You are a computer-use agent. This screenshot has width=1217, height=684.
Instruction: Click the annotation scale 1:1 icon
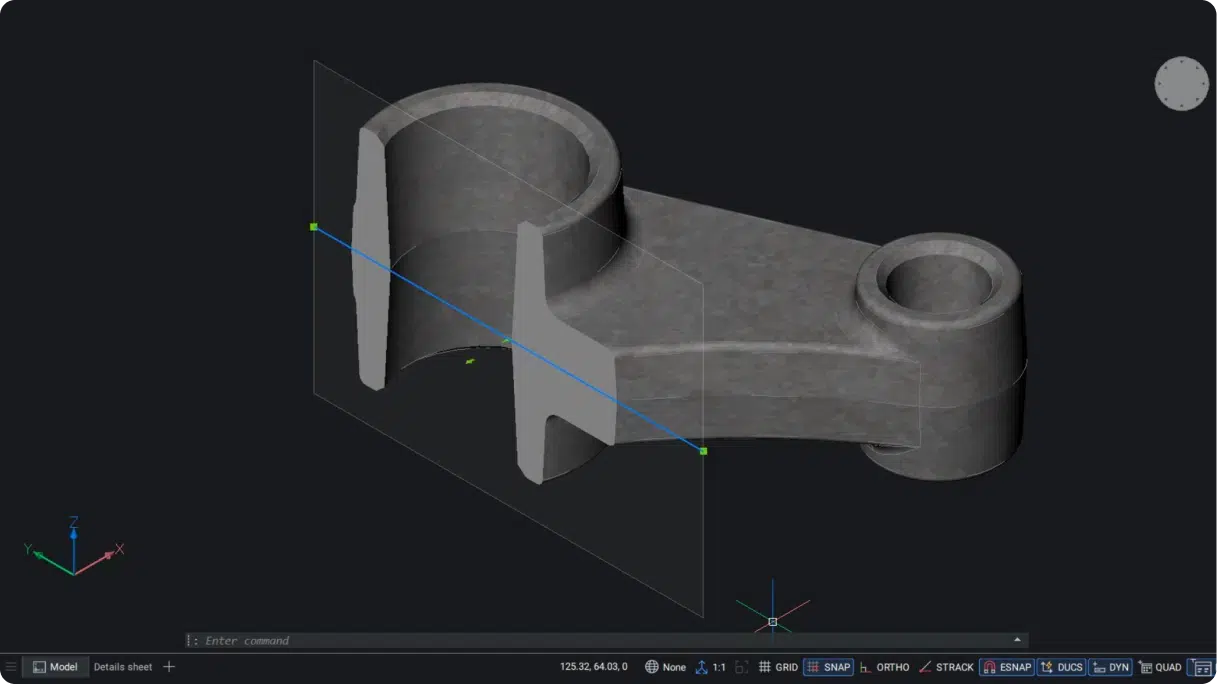click(710, 667)
